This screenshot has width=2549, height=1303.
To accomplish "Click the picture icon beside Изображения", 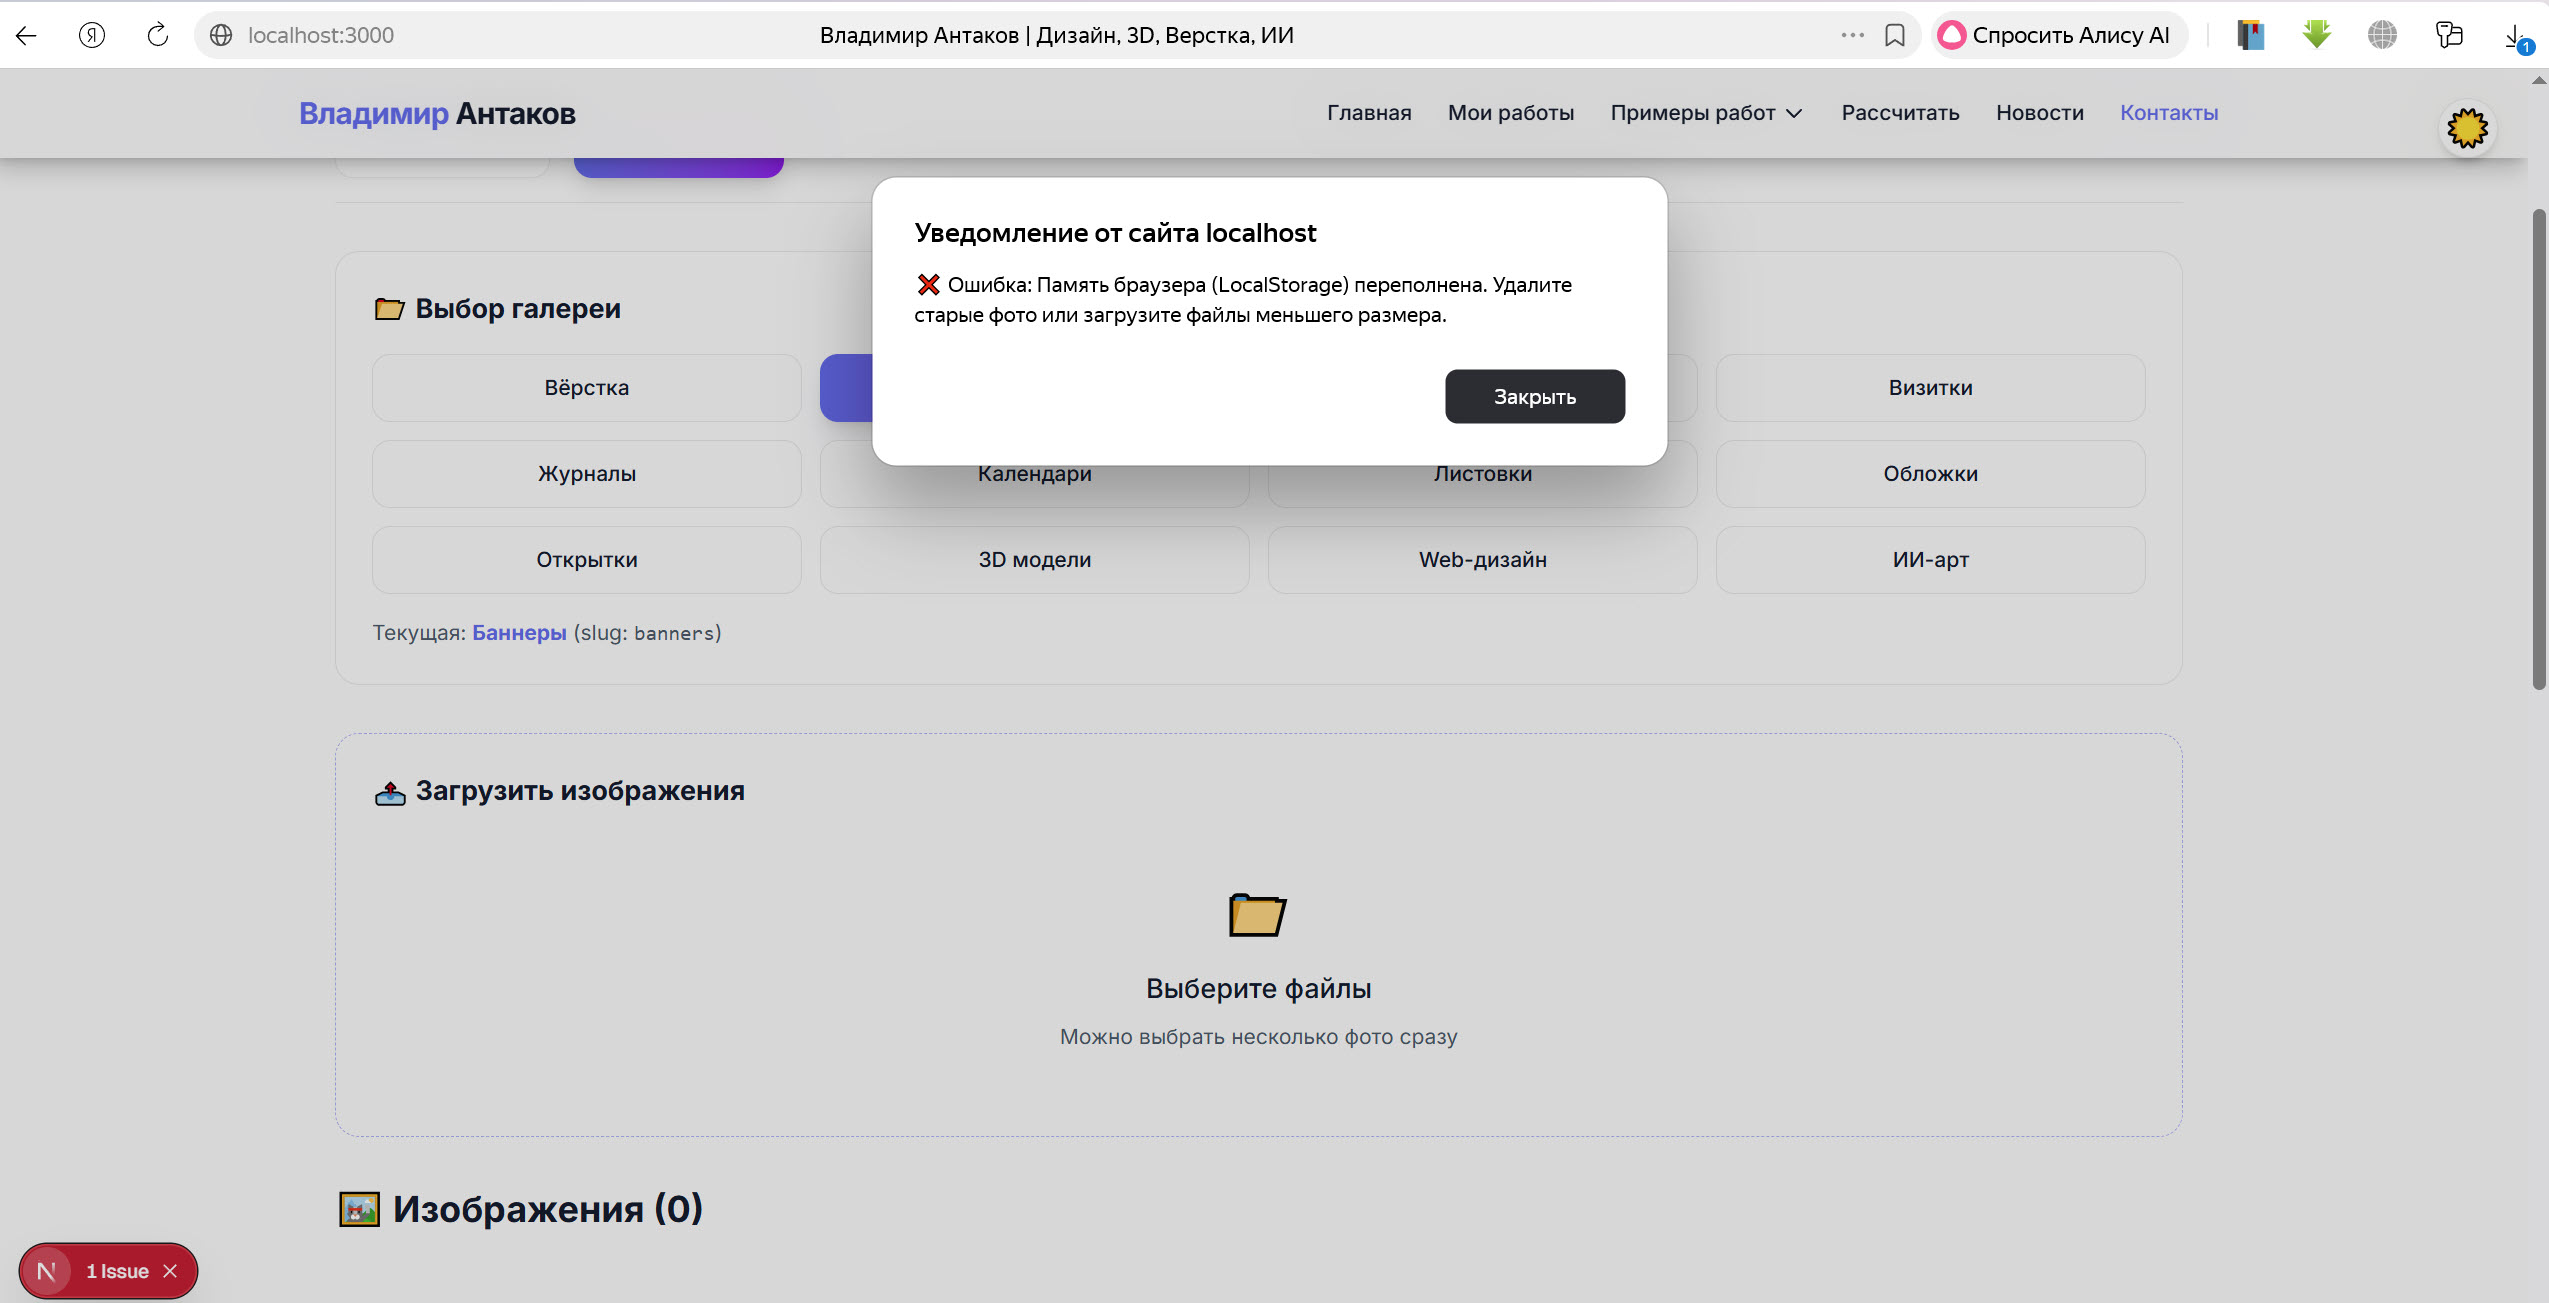I will point(359,1209).
